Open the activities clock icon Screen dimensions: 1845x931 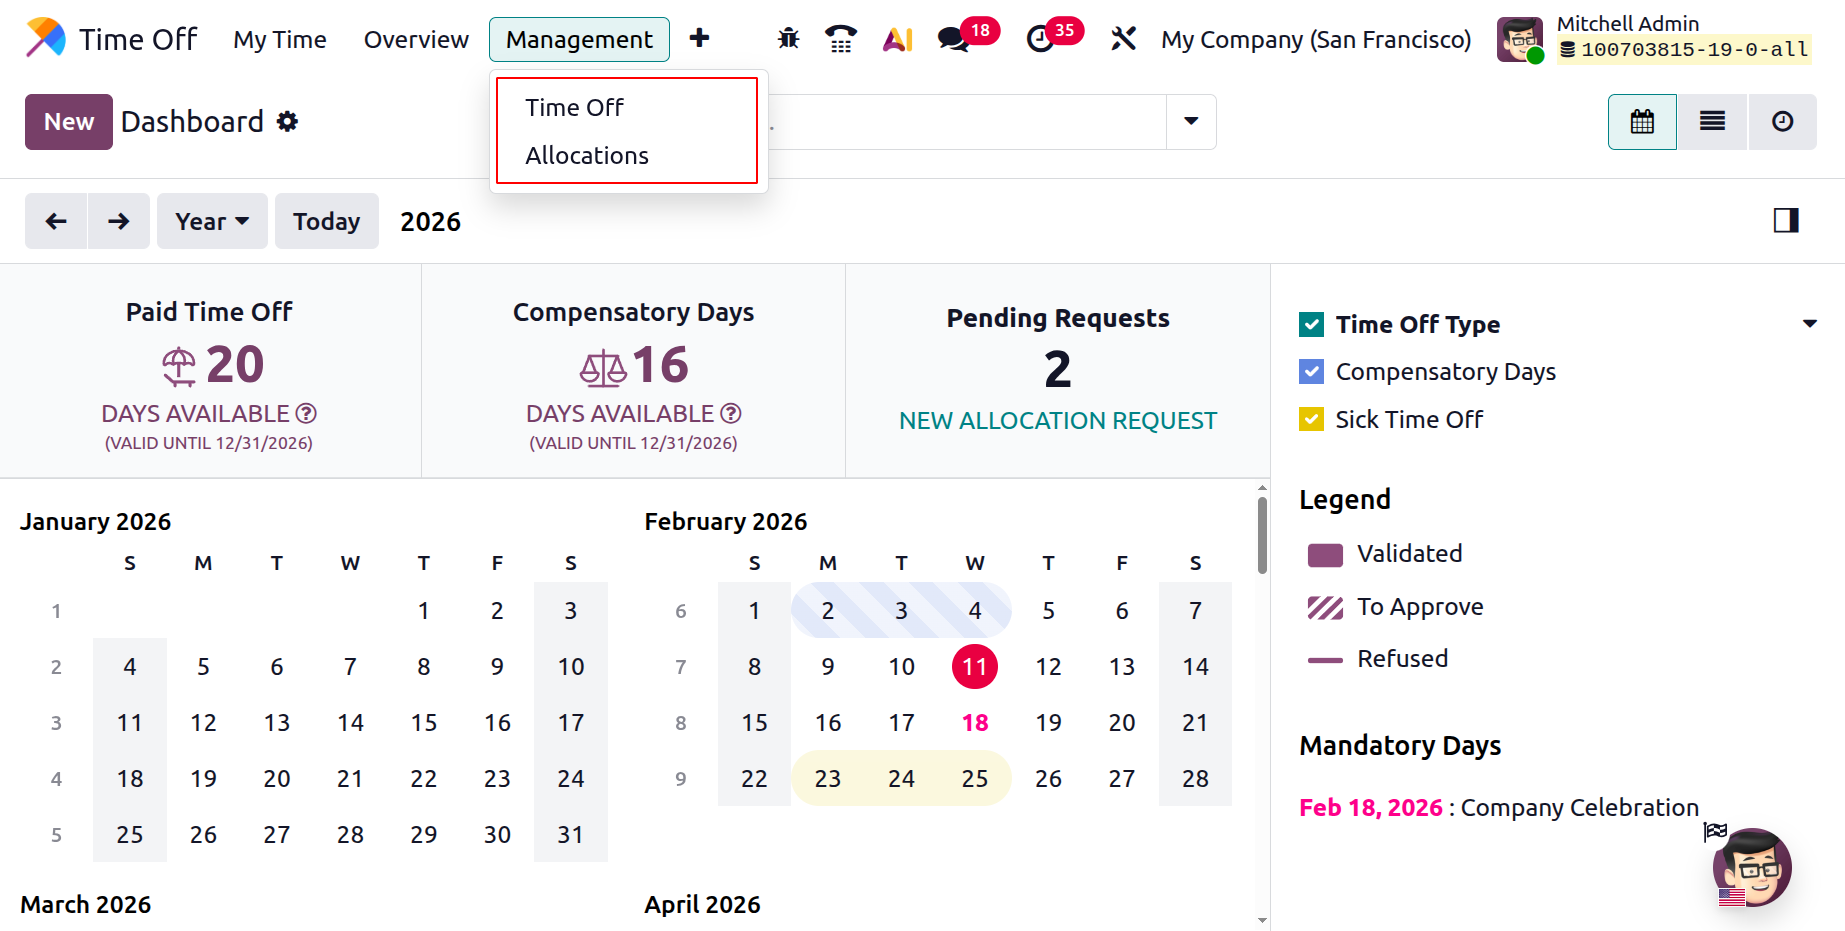tap(1040, 39)
